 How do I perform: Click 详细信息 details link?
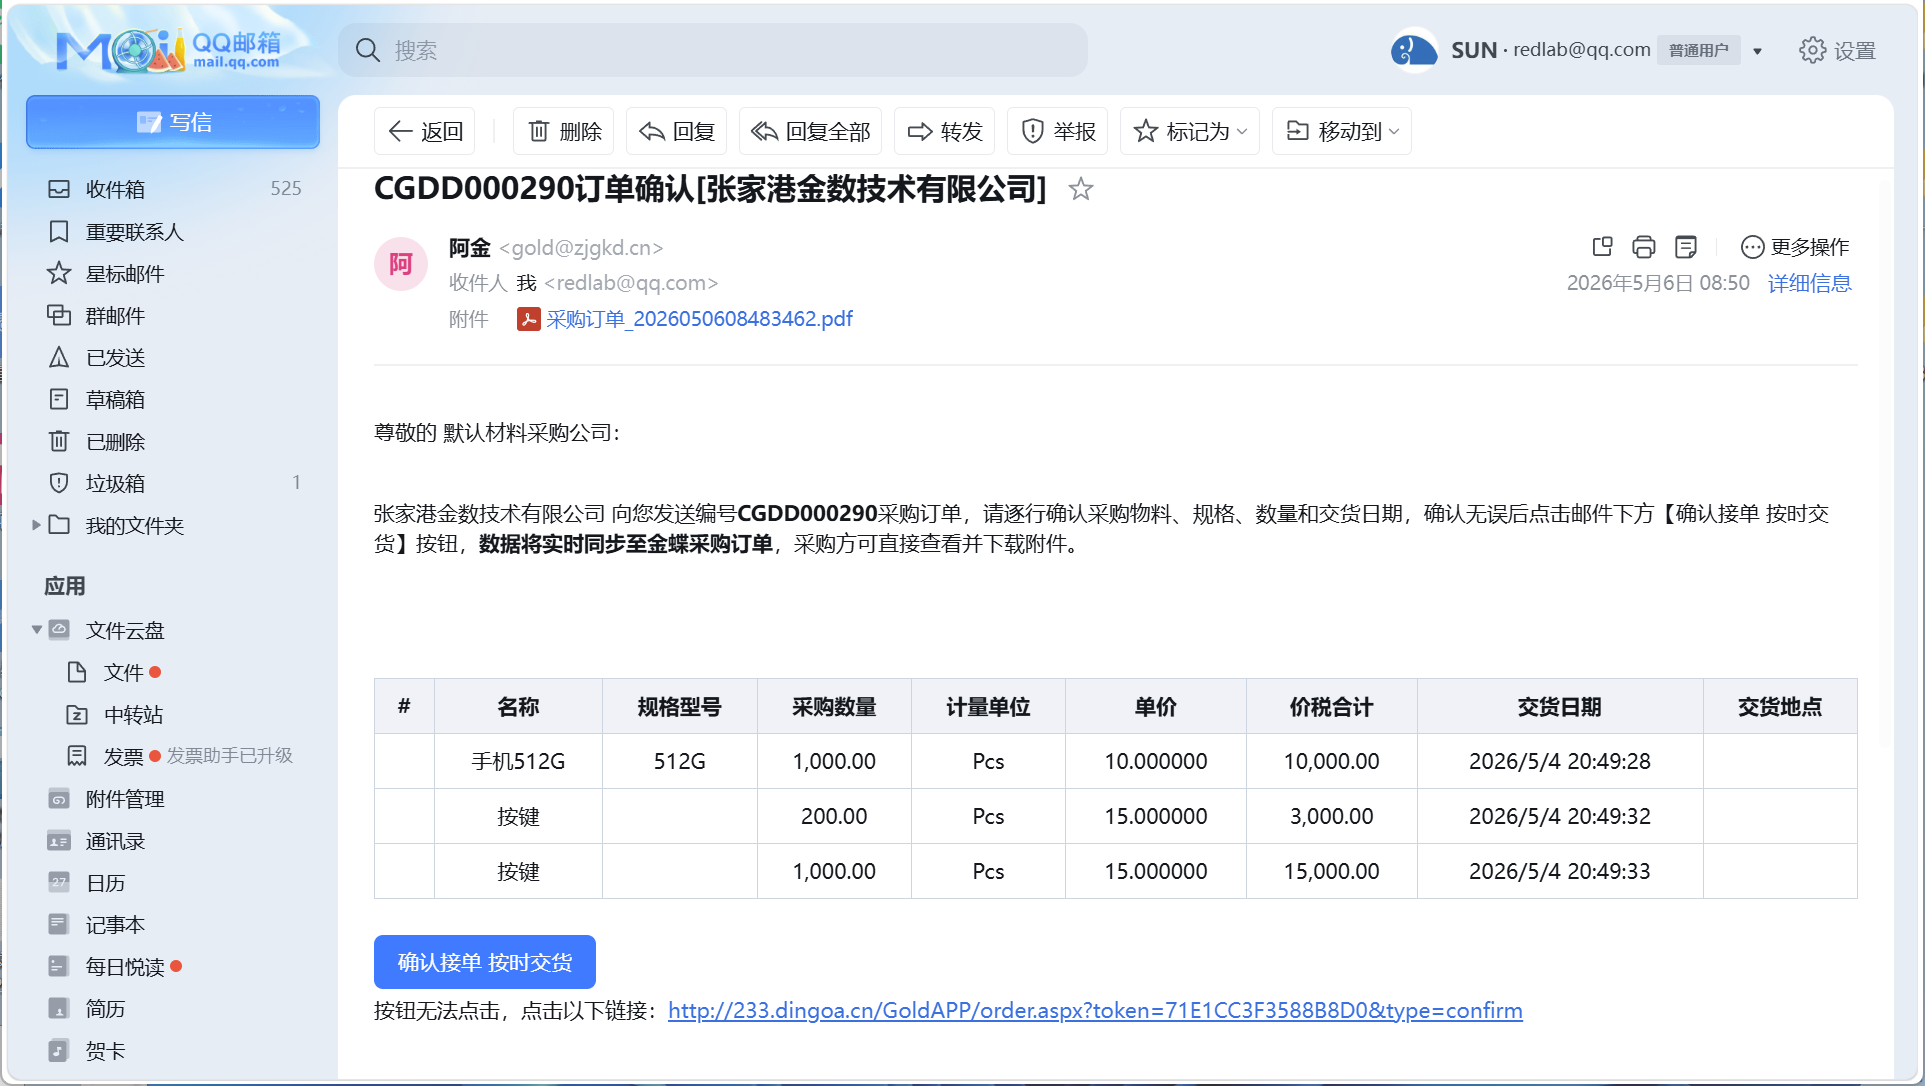pyautogui.click(x=1809, y=283)
